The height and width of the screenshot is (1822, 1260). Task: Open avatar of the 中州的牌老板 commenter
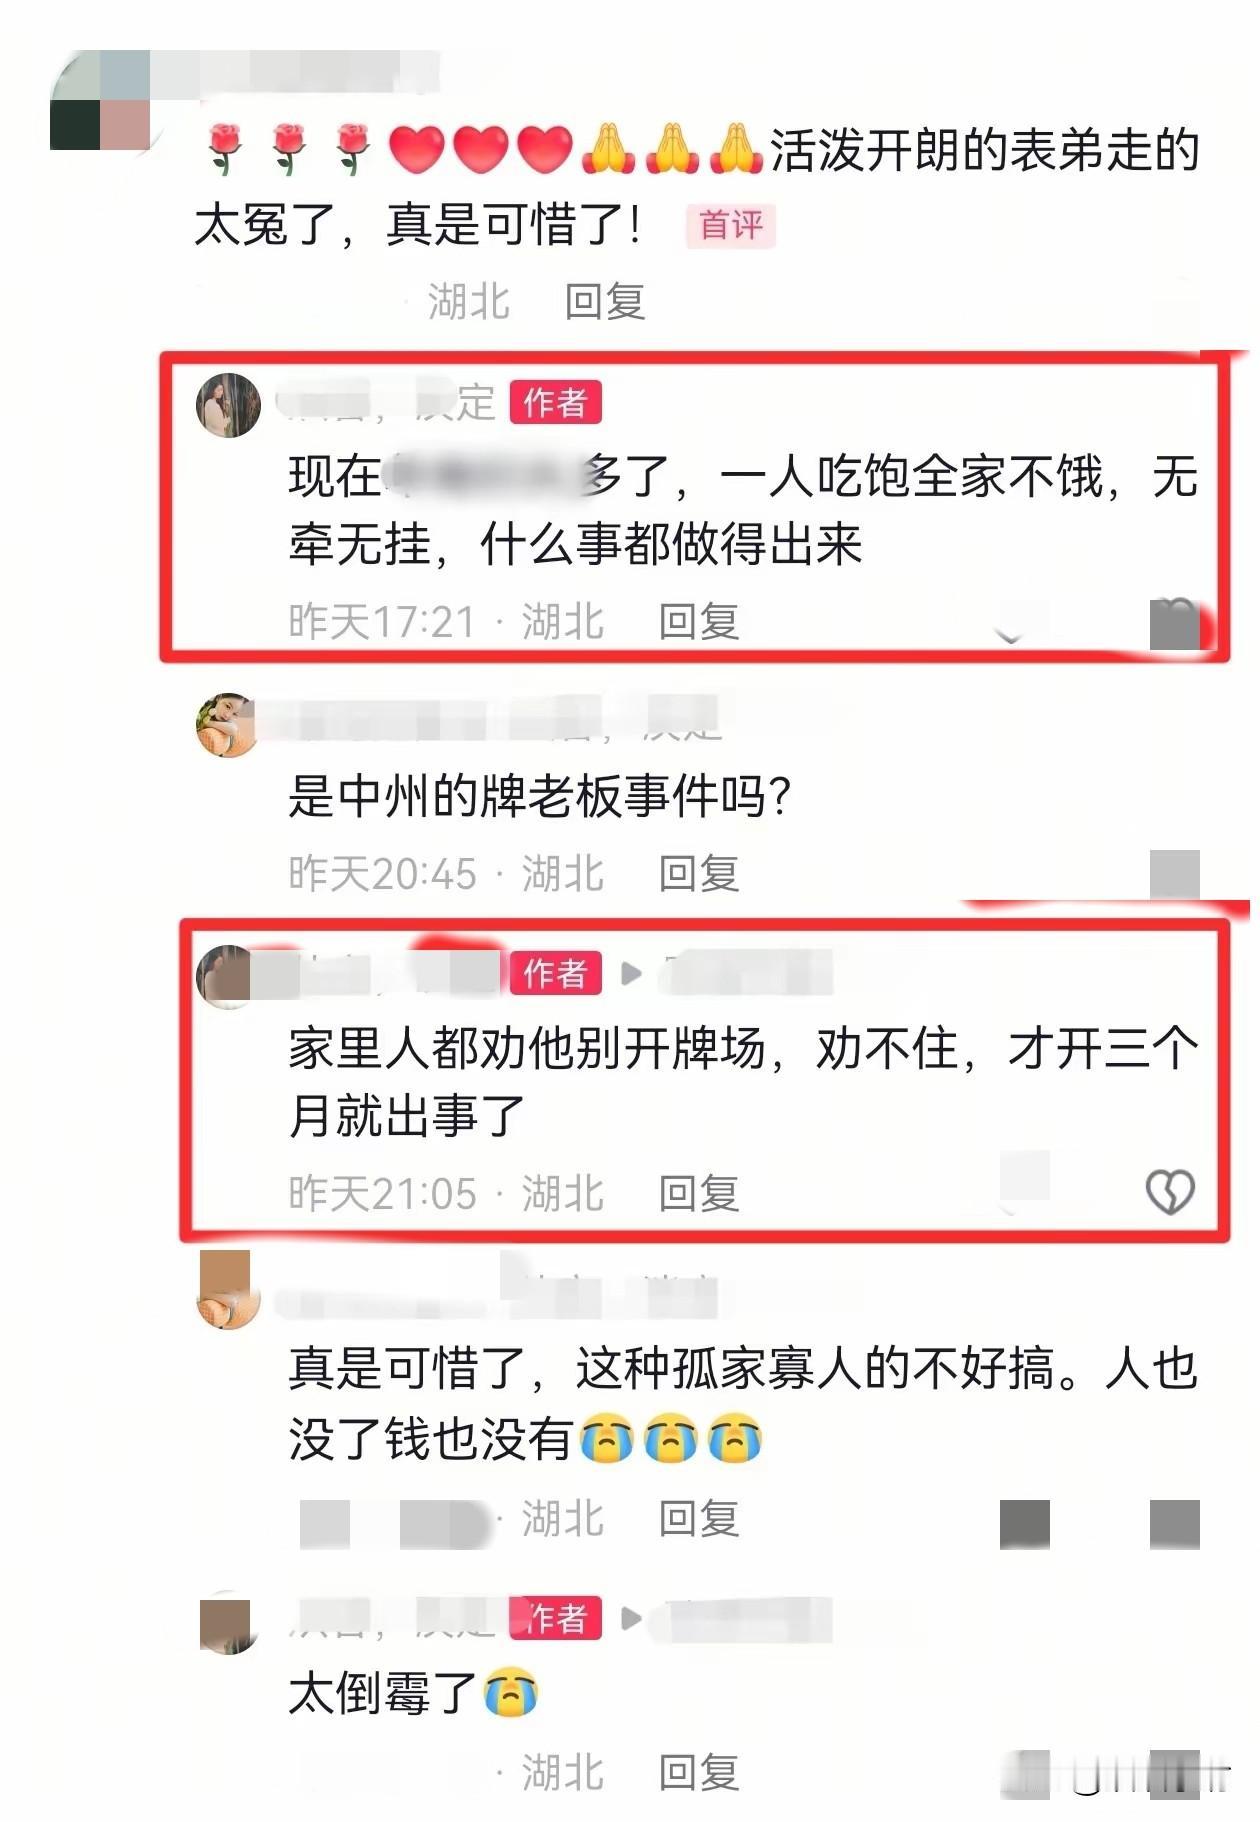pos(226,725)
